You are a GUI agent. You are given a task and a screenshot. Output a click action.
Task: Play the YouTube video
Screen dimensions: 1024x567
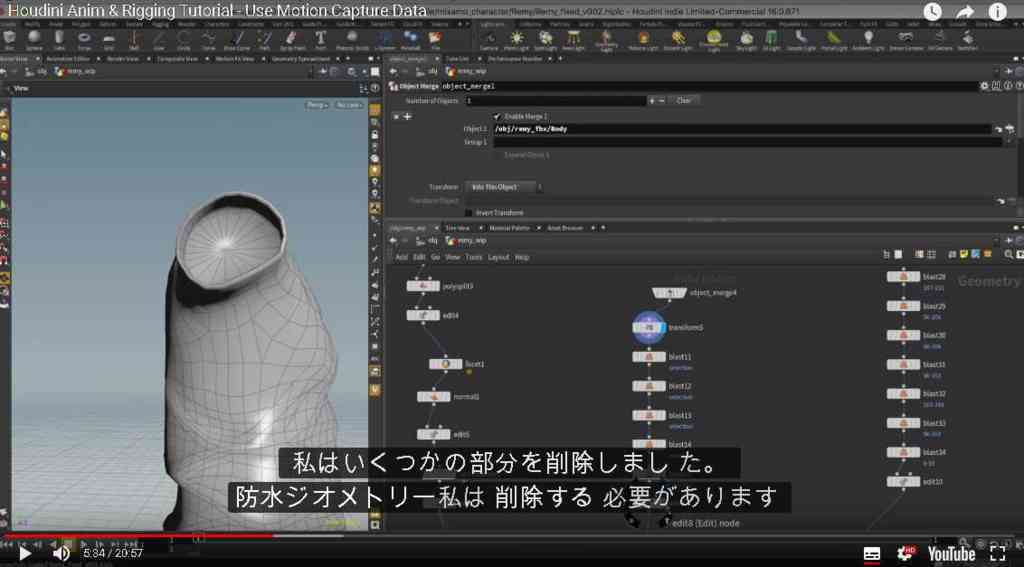click(x=25, y=554)
